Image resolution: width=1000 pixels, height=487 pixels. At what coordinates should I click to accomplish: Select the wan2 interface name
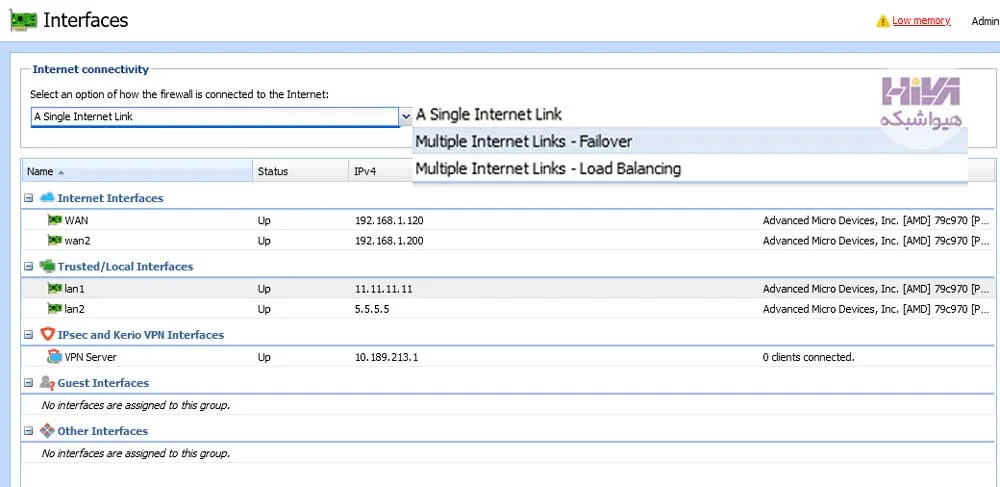click(x=78, y=240)
